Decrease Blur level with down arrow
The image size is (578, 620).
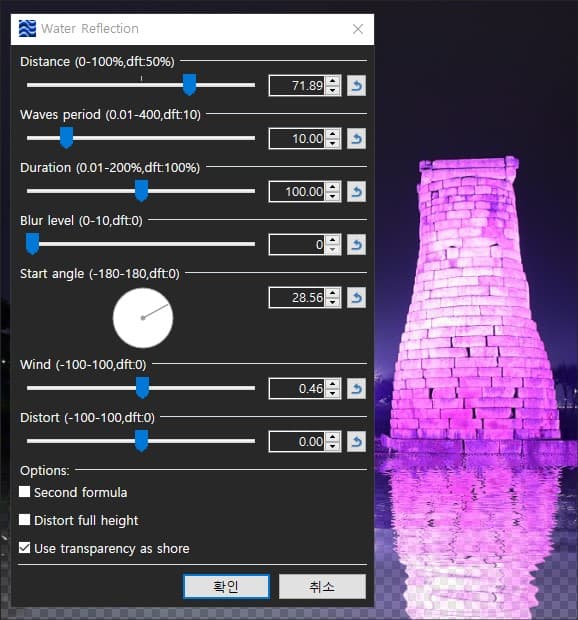[x=333, y=249]
